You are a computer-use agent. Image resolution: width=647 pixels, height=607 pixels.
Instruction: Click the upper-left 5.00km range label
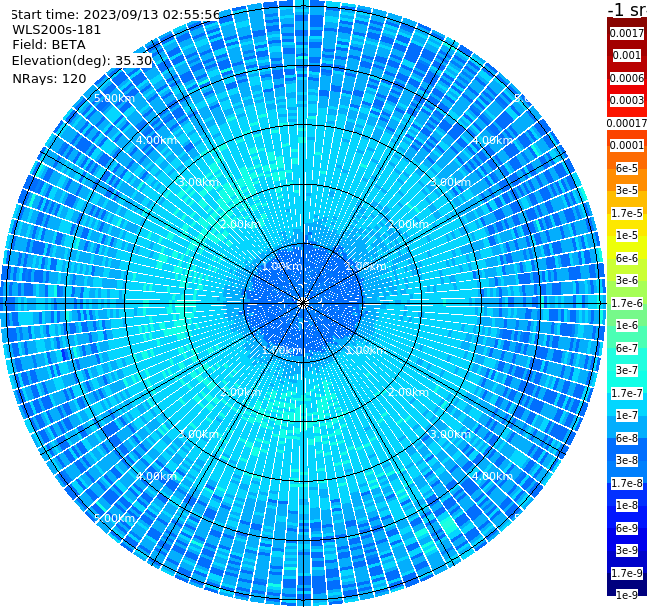tap(114, 98)
